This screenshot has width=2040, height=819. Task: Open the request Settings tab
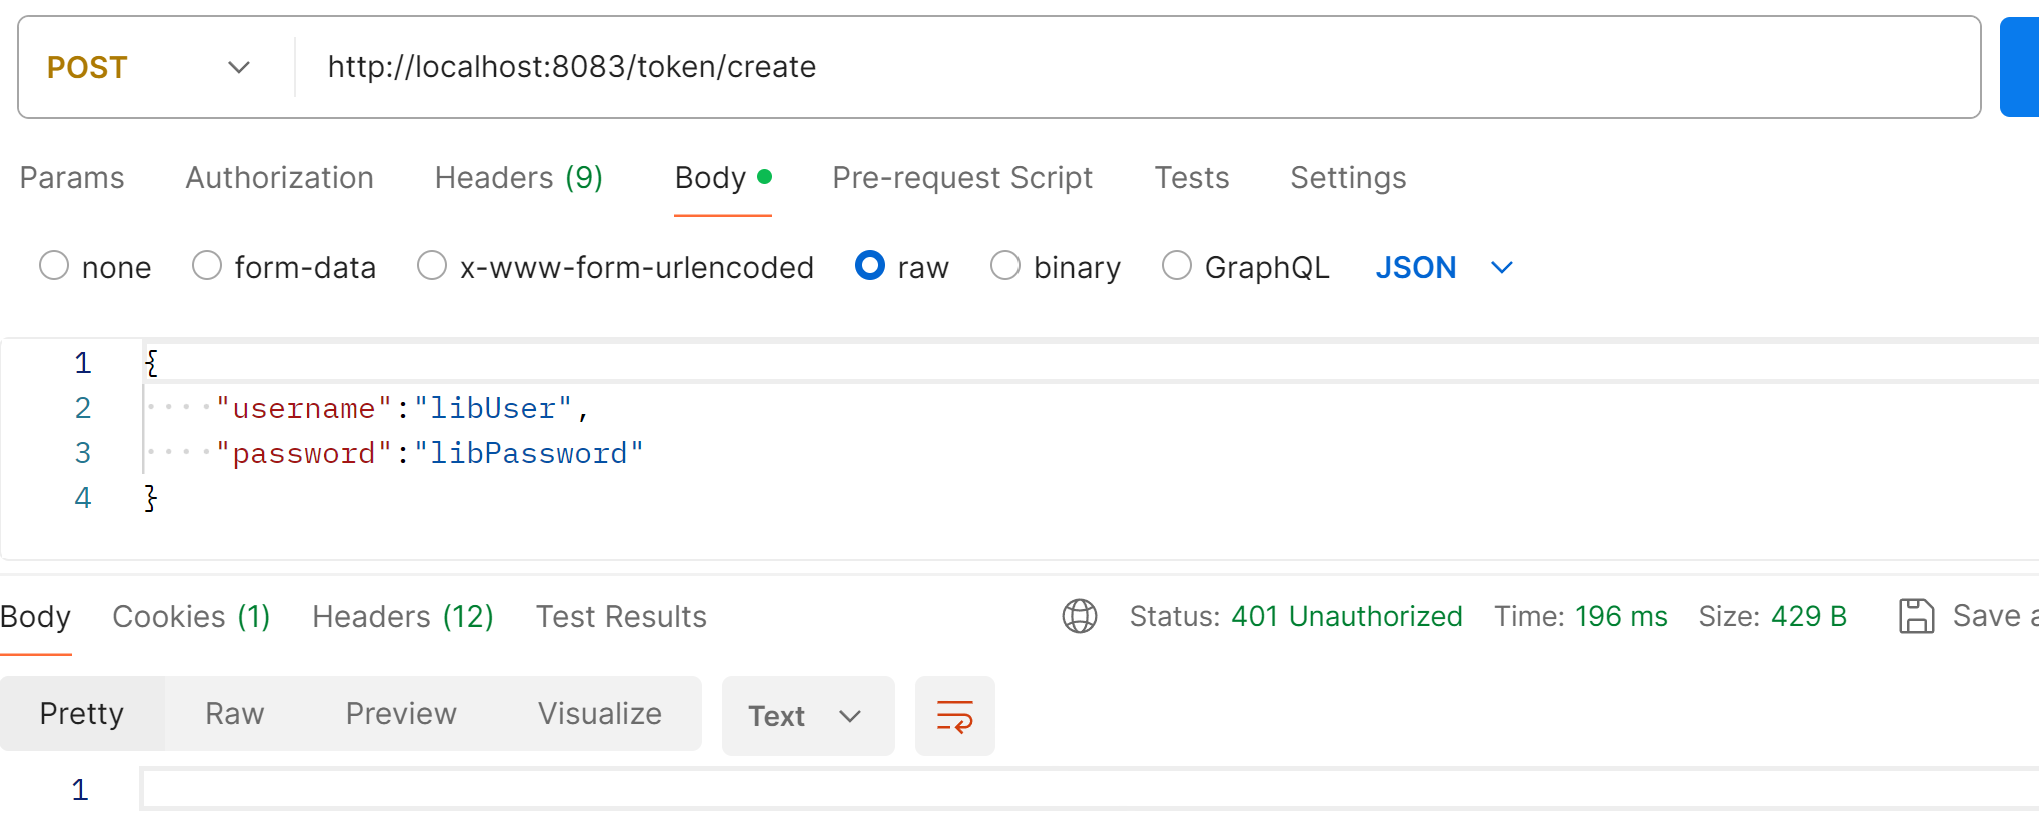(1348, 178)
